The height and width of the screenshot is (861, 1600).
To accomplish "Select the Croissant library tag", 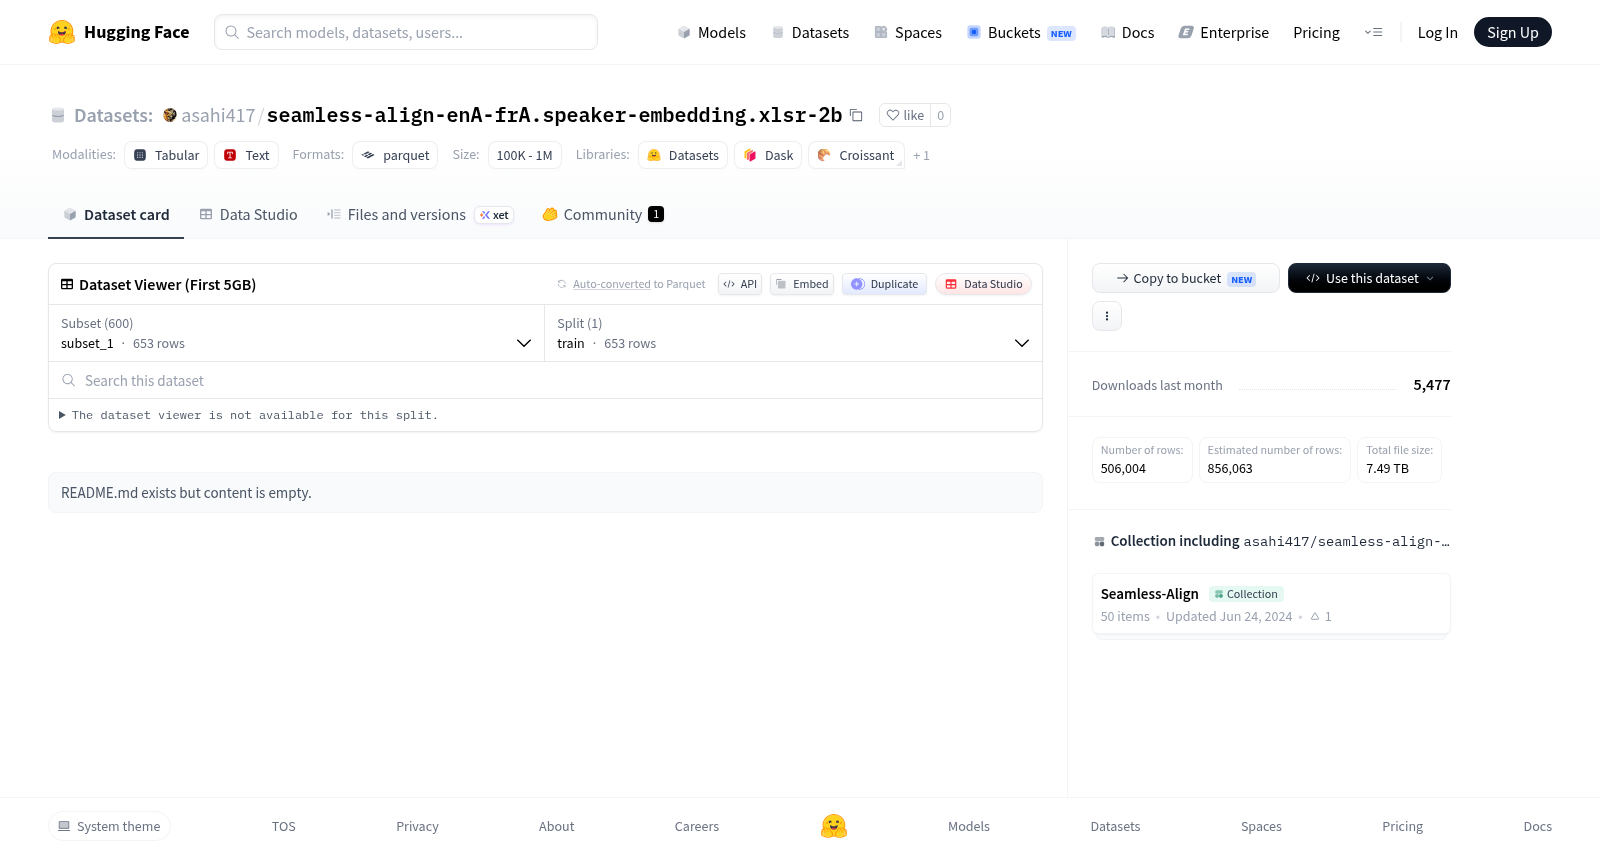I will 856,155.
